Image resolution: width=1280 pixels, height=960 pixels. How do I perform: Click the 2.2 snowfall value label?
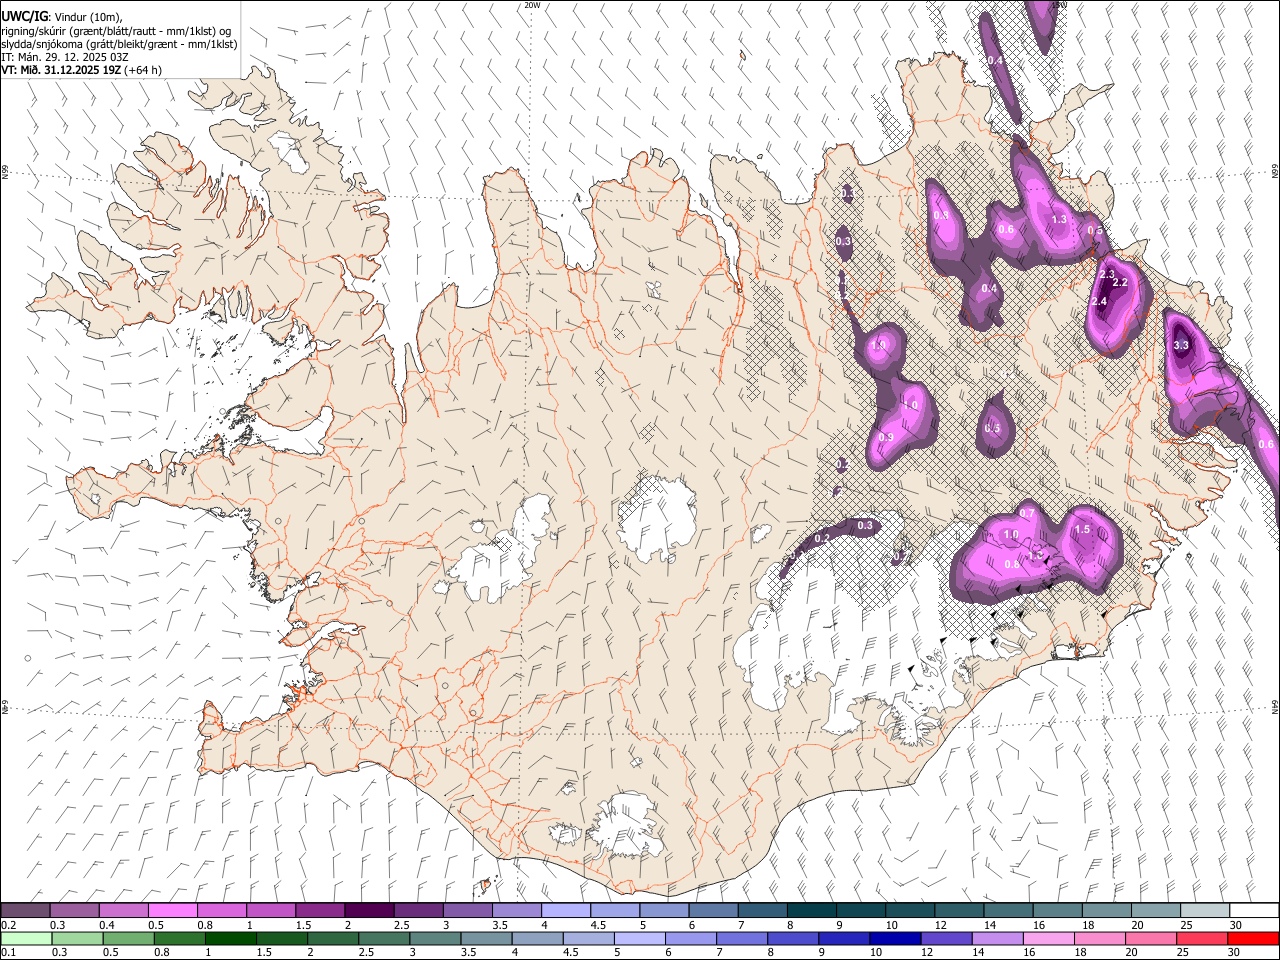pyautogui.click(x=1120, y=283)
